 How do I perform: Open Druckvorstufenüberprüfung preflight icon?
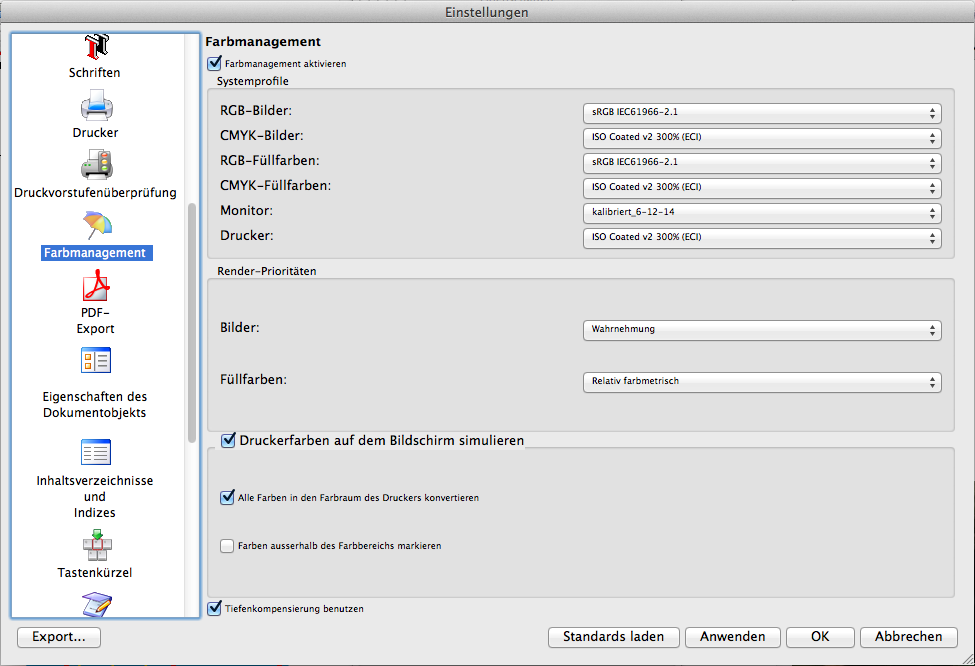point(95,164)
